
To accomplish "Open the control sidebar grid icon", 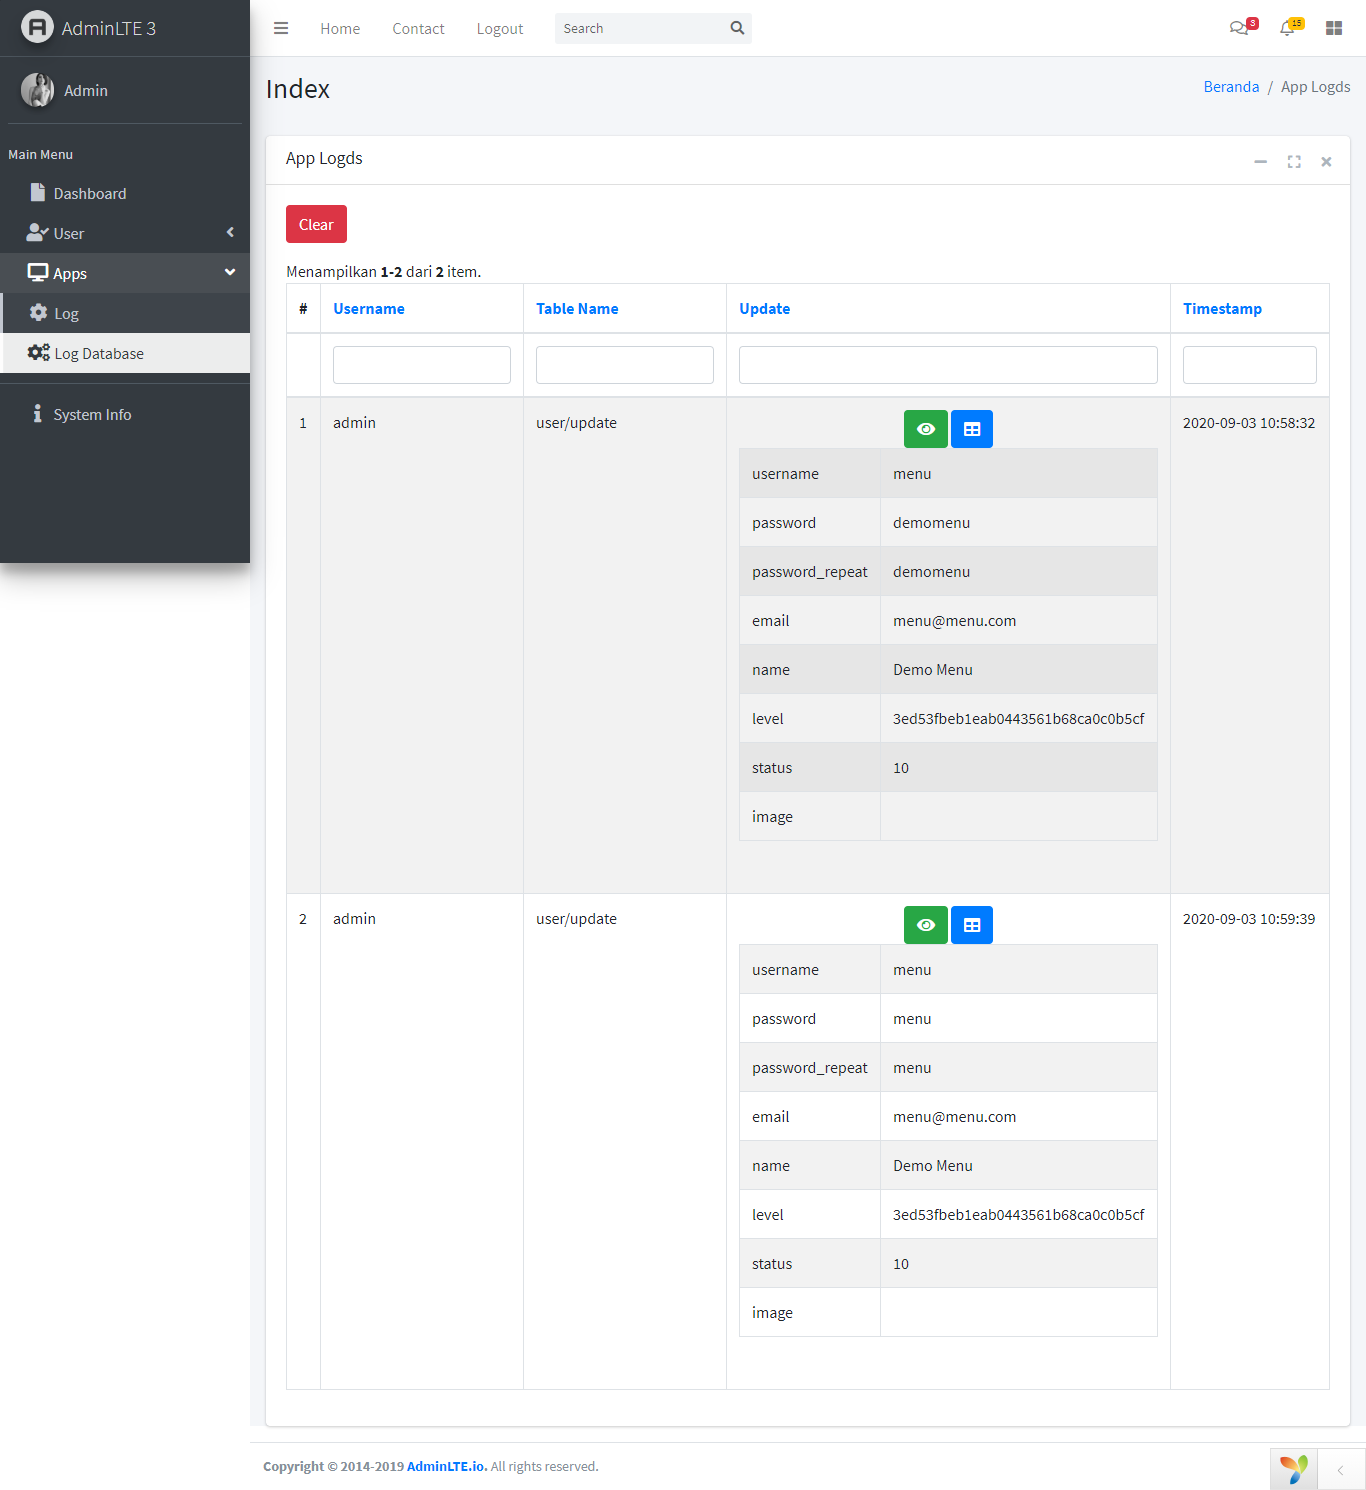I will coord(1334,28).
